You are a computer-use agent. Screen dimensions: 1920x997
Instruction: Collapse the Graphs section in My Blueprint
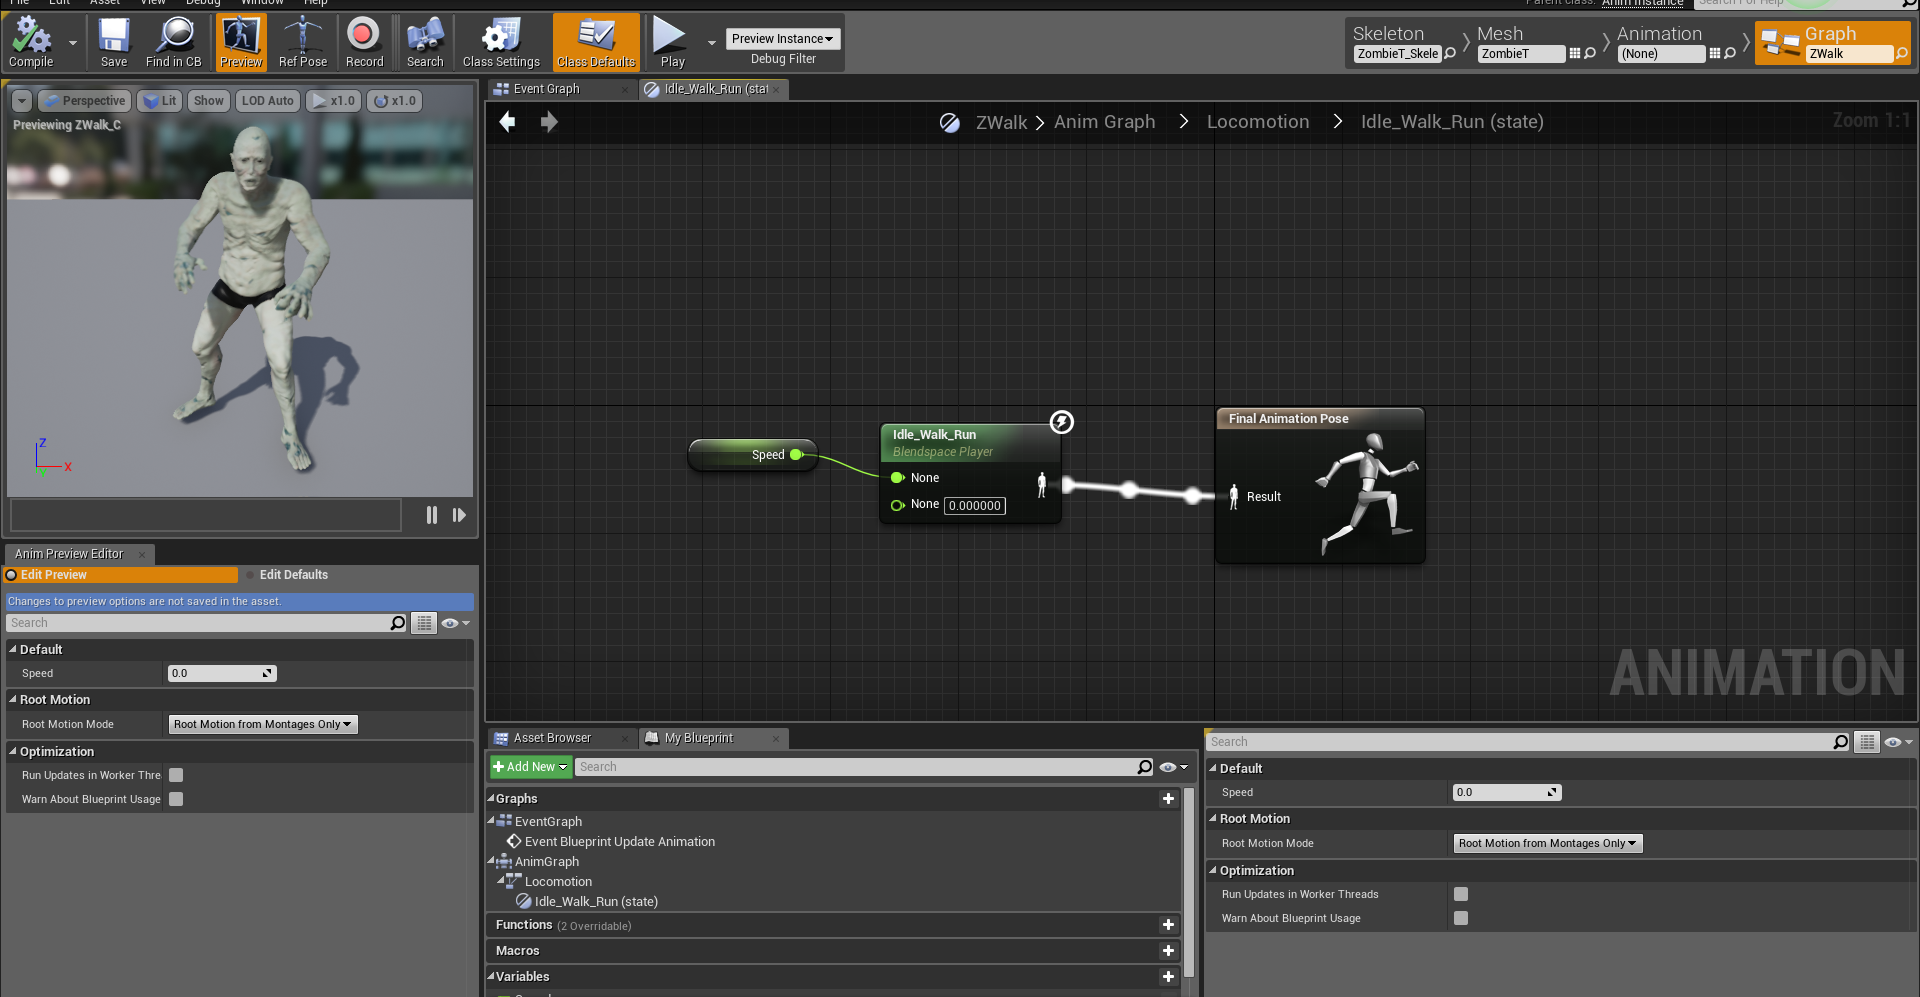point(491,799)
